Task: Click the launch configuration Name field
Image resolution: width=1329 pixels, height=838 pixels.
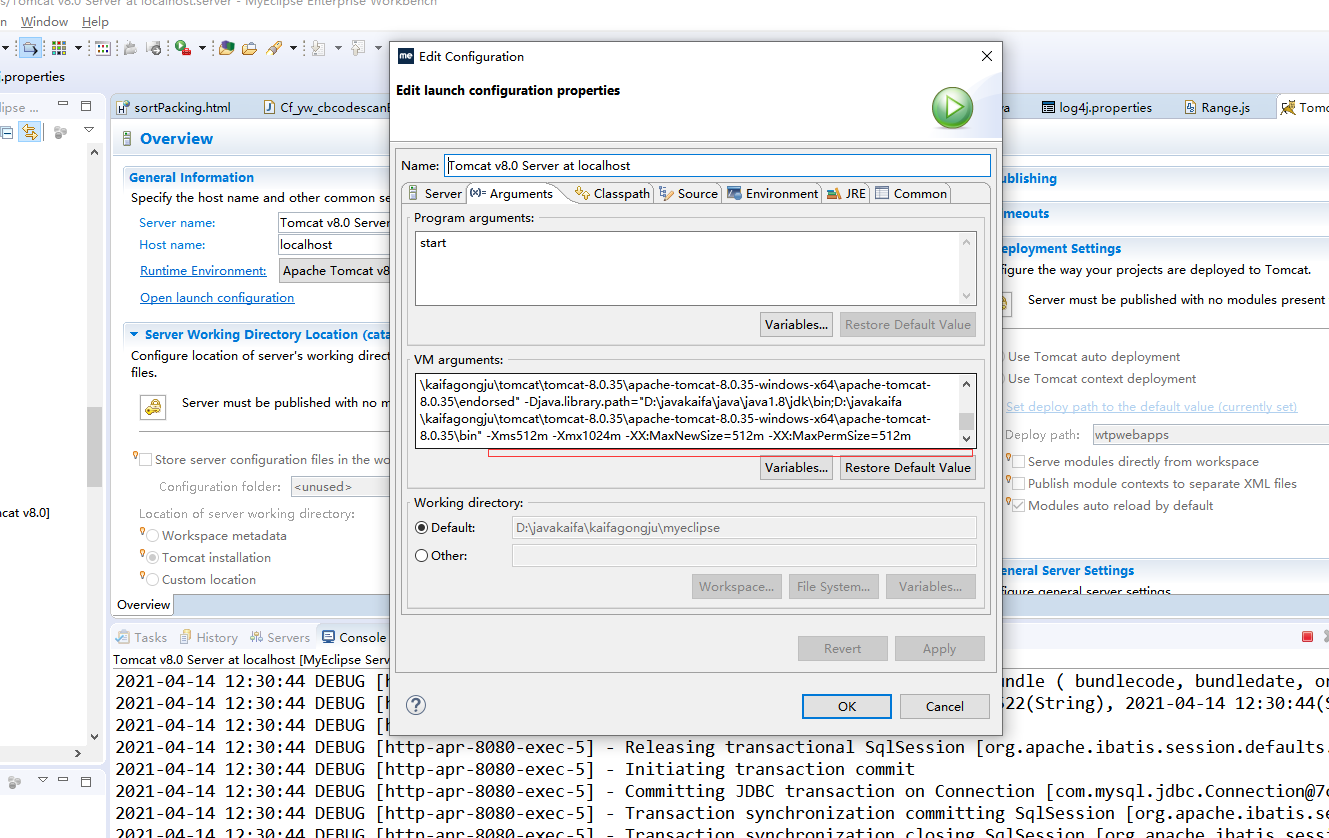Action: [717, 165]
